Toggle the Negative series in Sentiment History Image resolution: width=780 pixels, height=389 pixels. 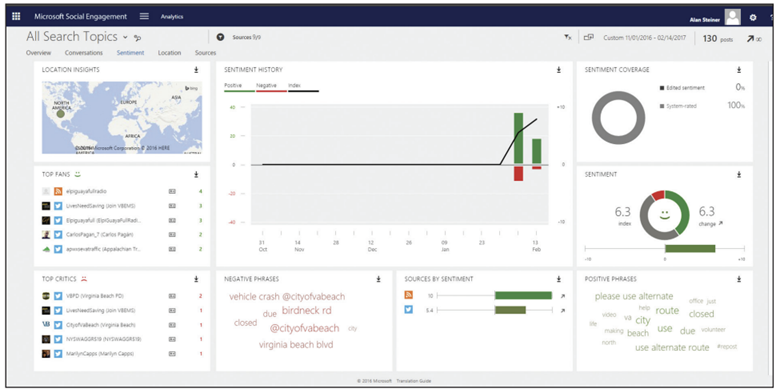click(271, 87)
